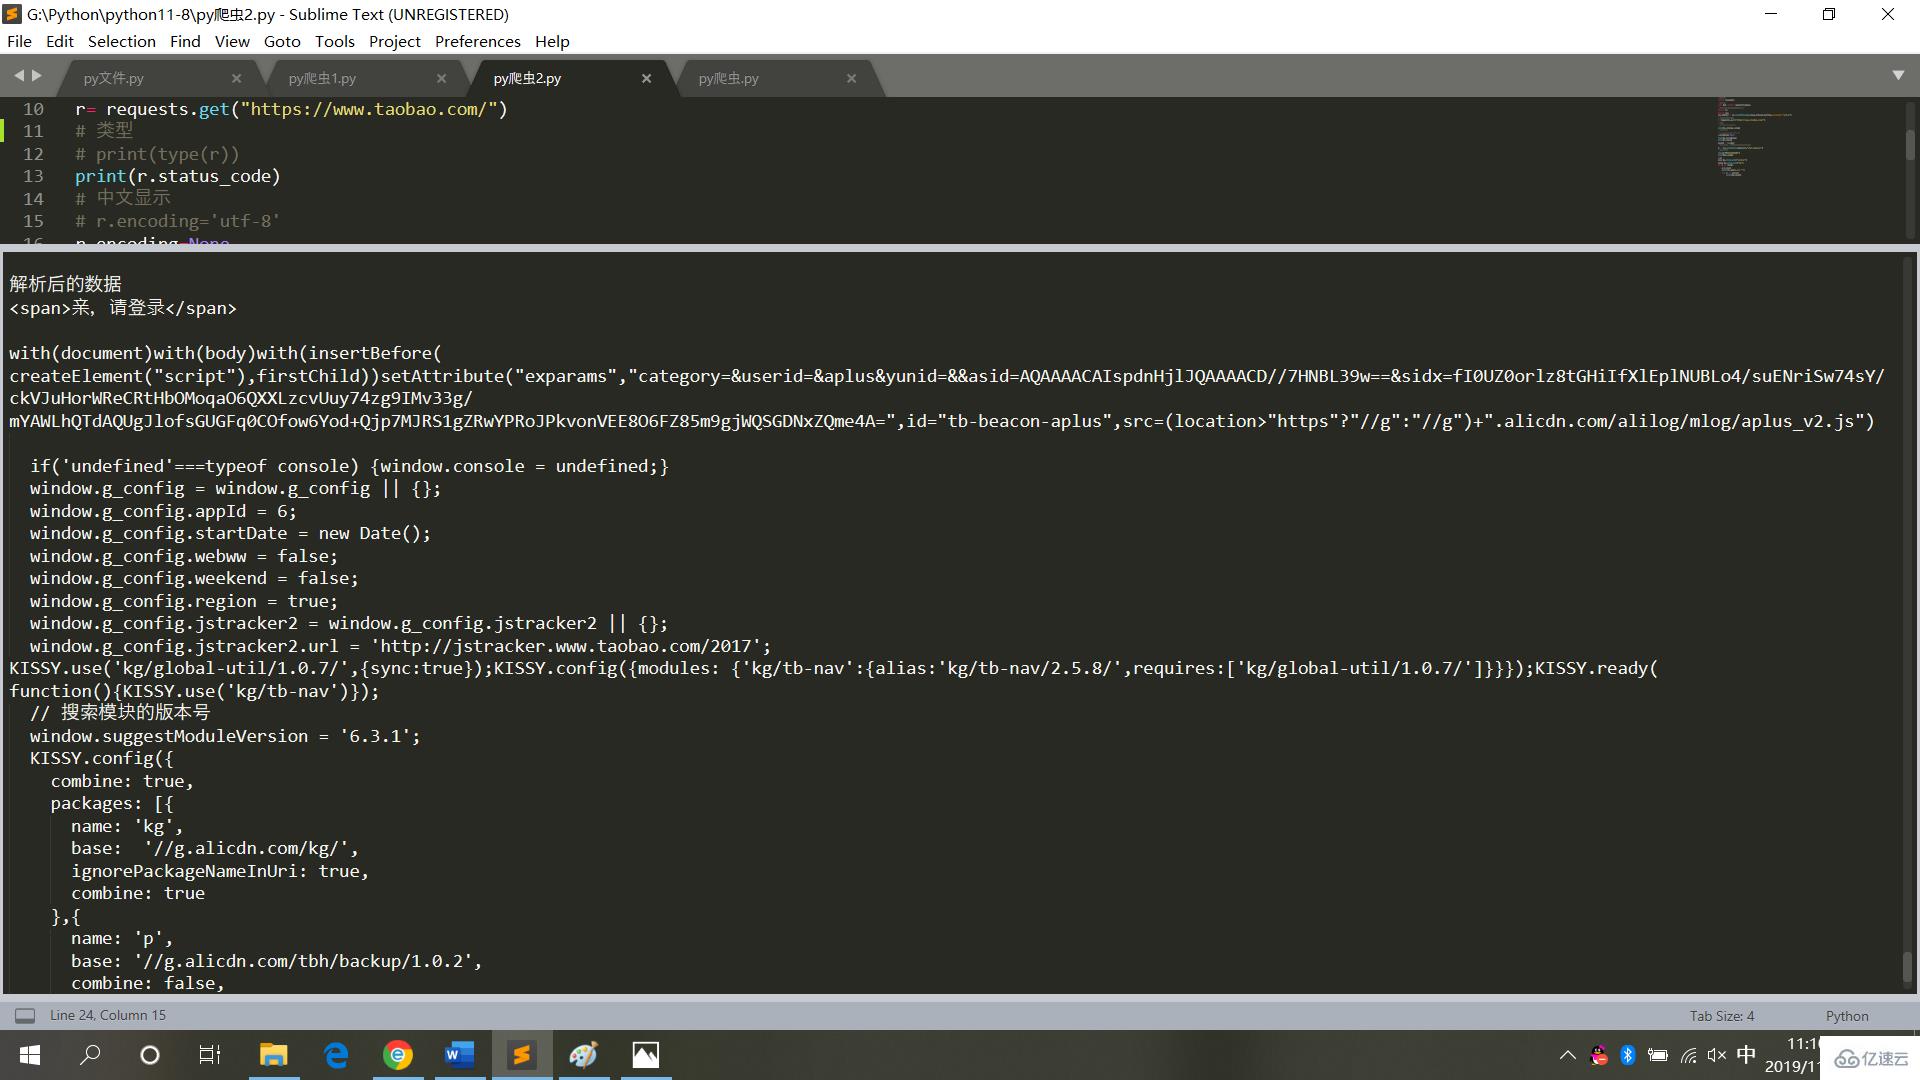
Task: Click the minimap code preview
Action: tap(1755, 137)
